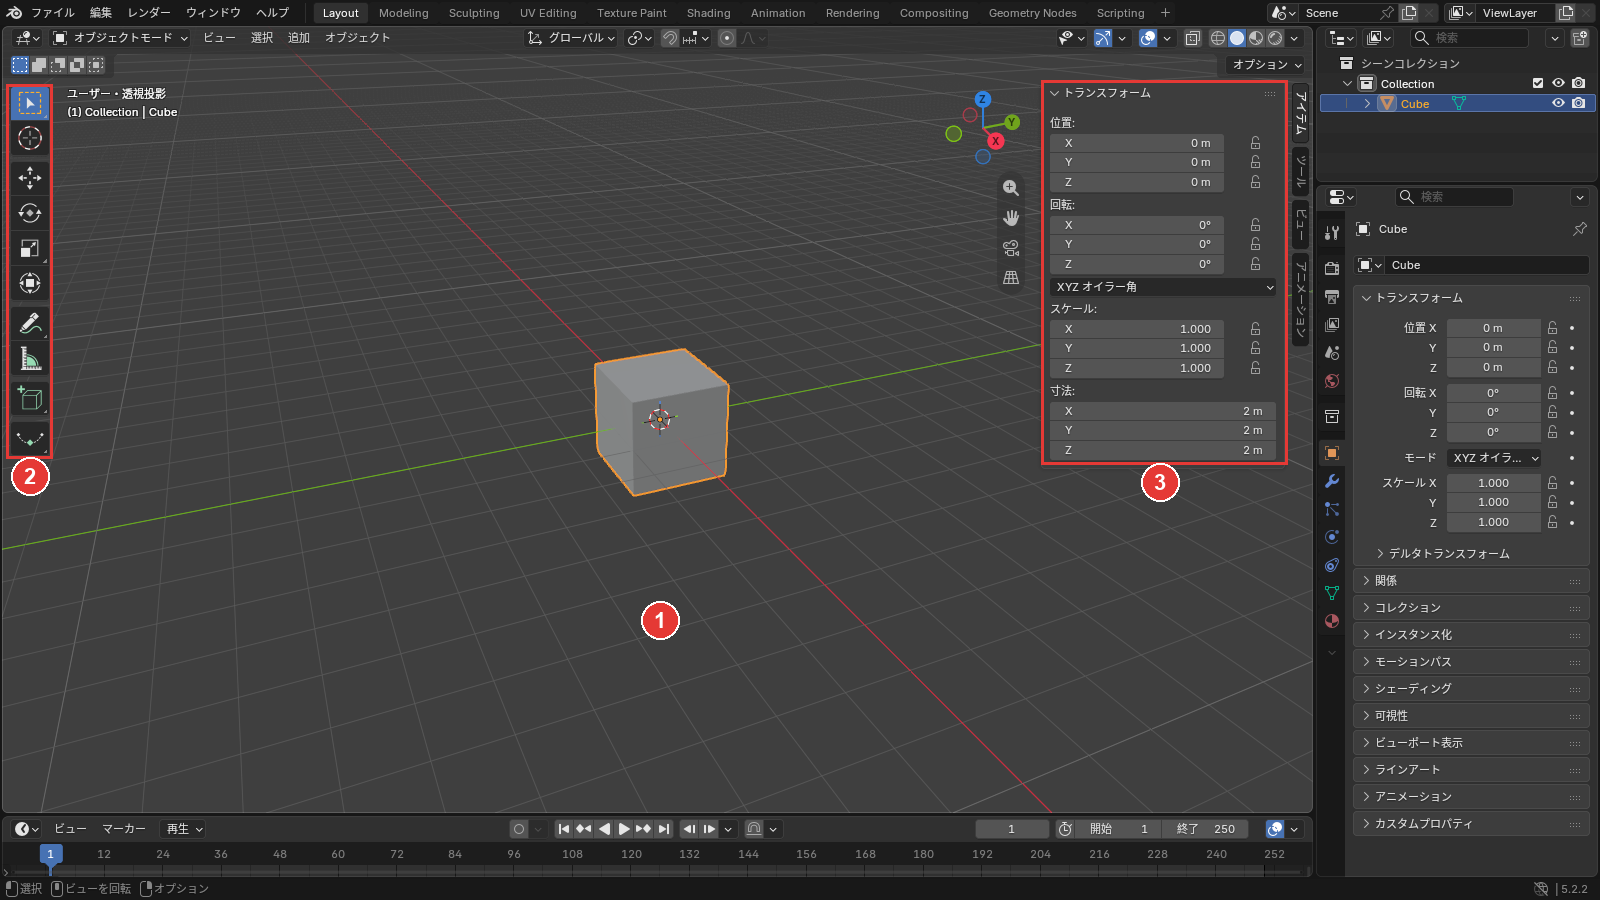This screenshot has width=1600, height=900.
Task: Open XYZ Euler rotation mode dropdown in sidebar
Action: coord(1163,287)
